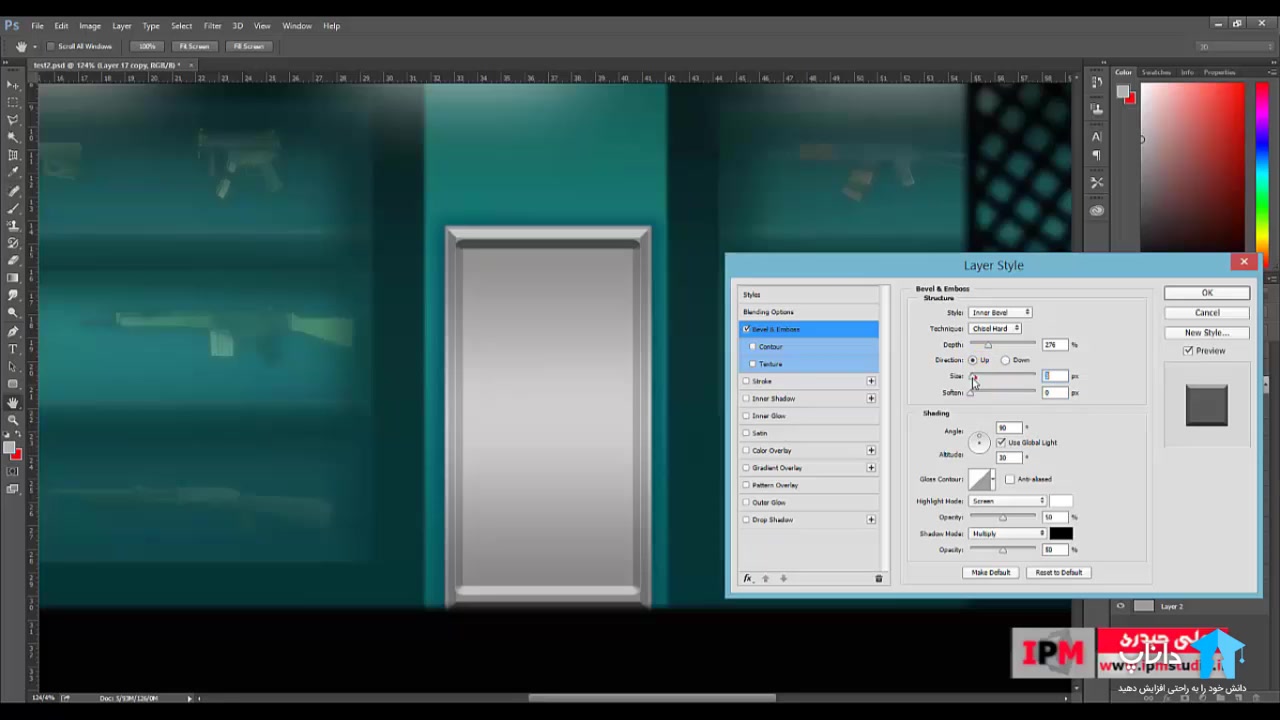Open the Technique dropdown showing Chisel Hard
Screen dimensions: 1280x720
[x=995, y=328]
